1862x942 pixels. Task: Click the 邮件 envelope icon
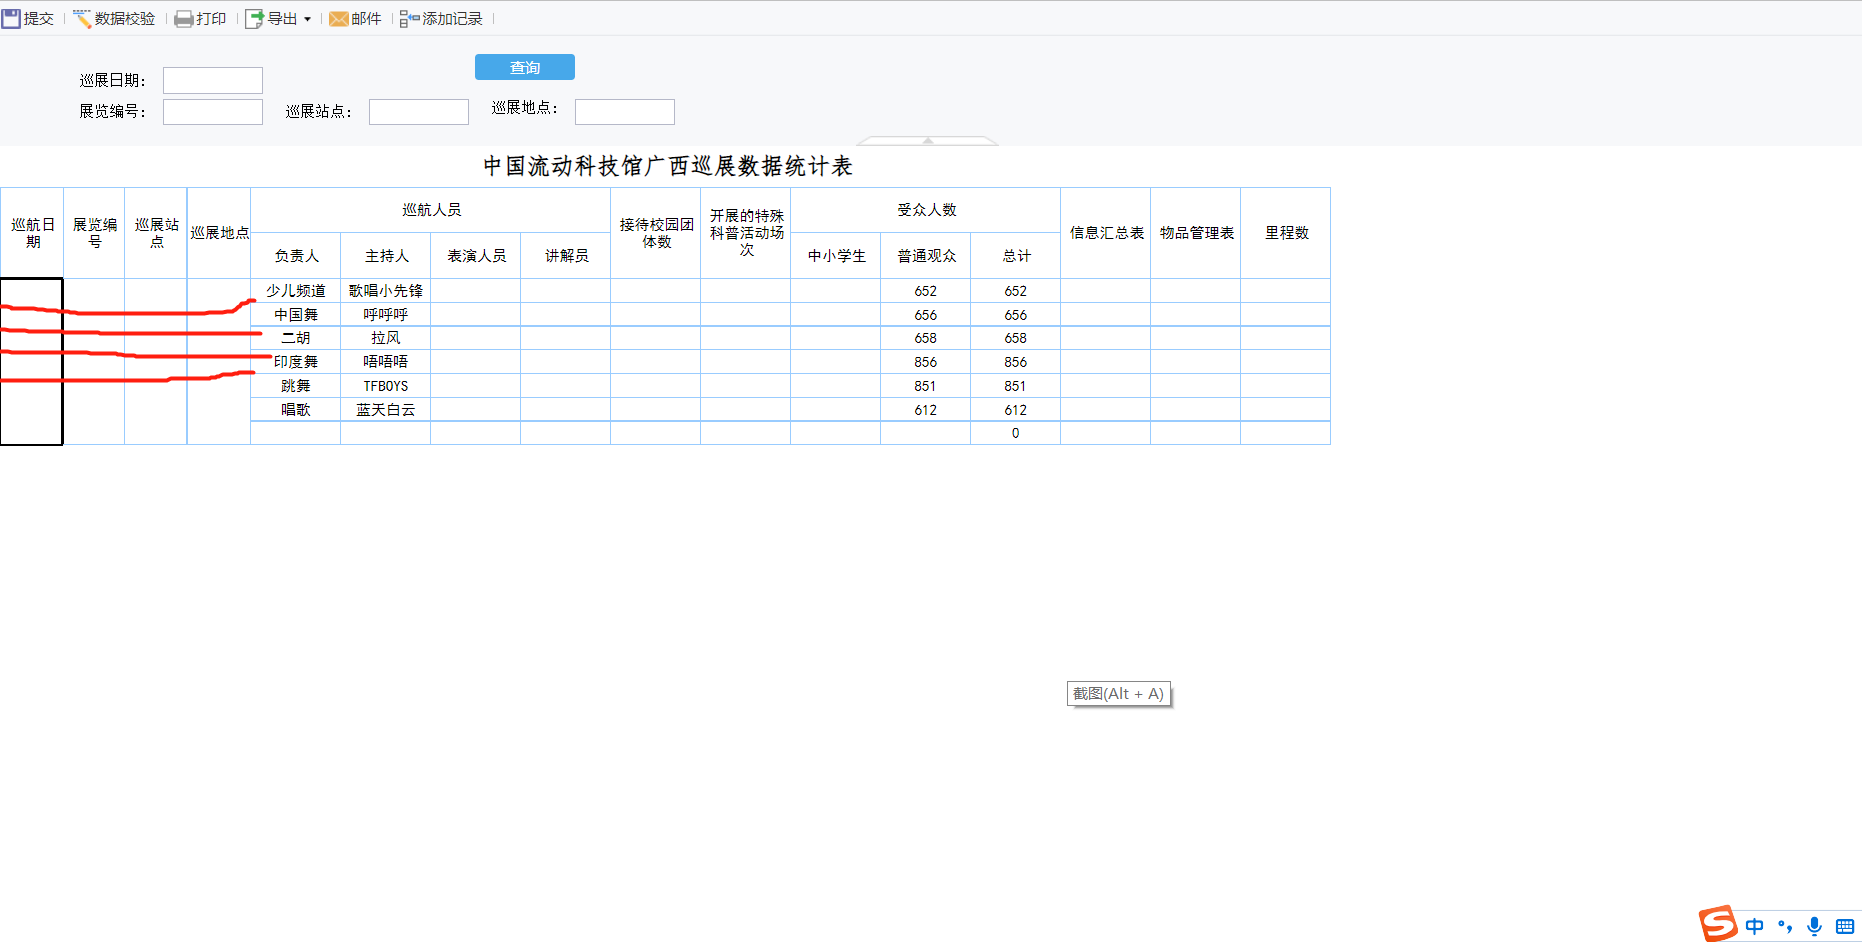(x=339, y=19)
